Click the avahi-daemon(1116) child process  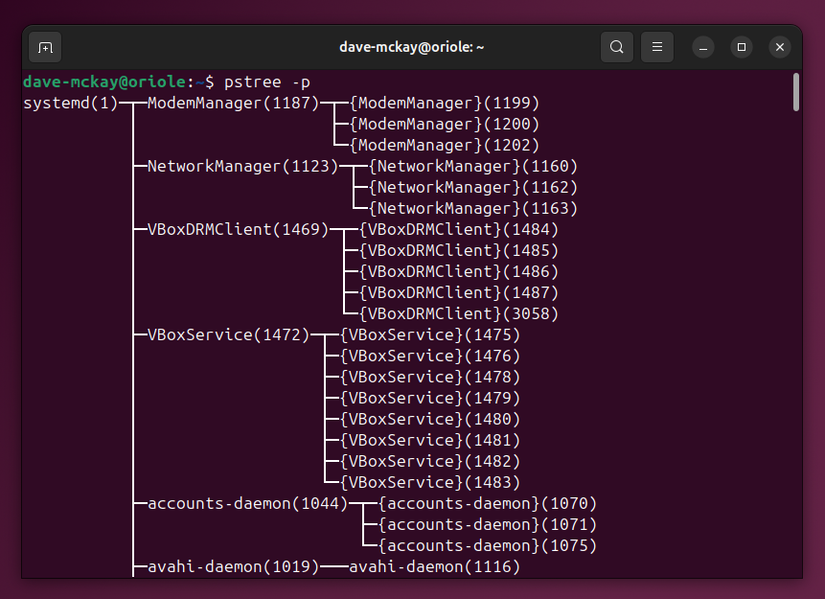pos(434,566)
